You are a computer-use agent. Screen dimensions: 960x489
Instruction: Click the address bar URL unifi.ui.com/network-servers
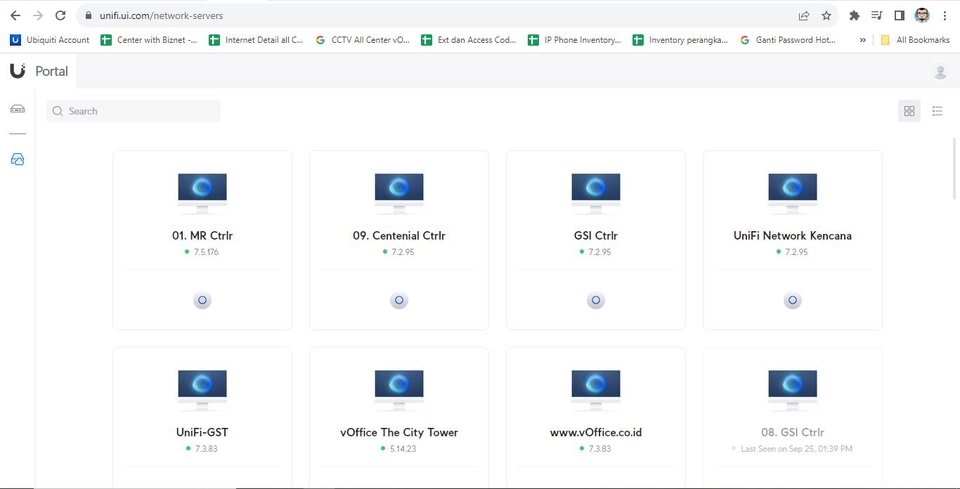[161, 16]
